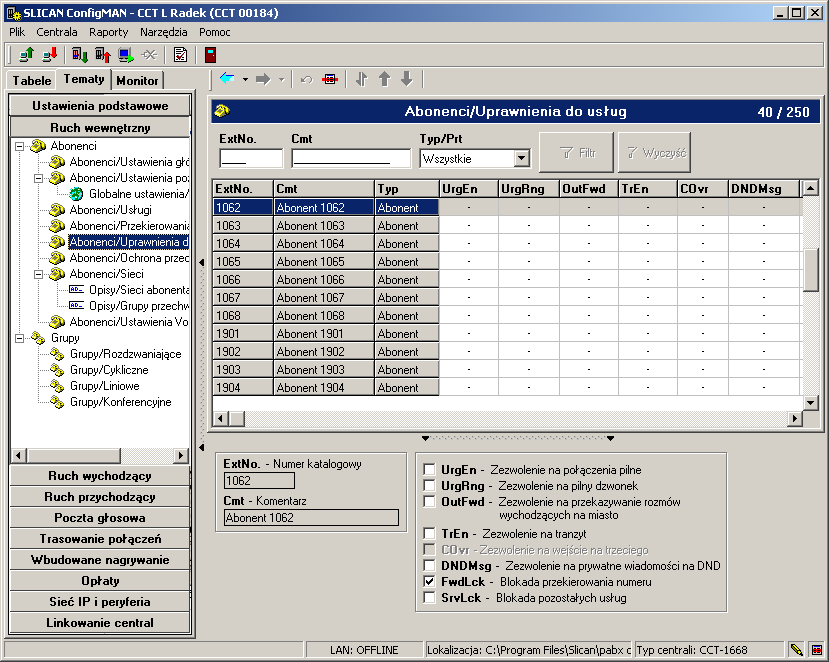This screenshot has height=662, width=829.
Task: Click the table icon with red strikethrough
Action: (x=330, y=79)
